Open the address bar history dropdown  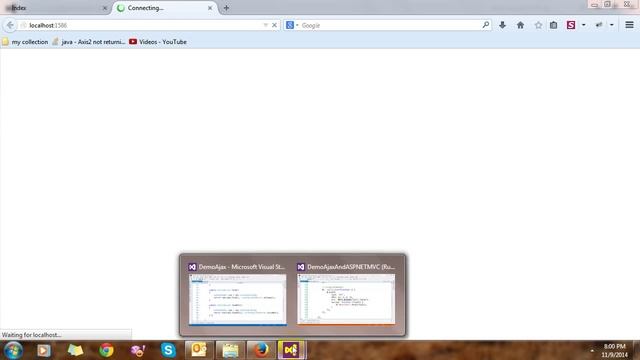(x=266, y=25)
